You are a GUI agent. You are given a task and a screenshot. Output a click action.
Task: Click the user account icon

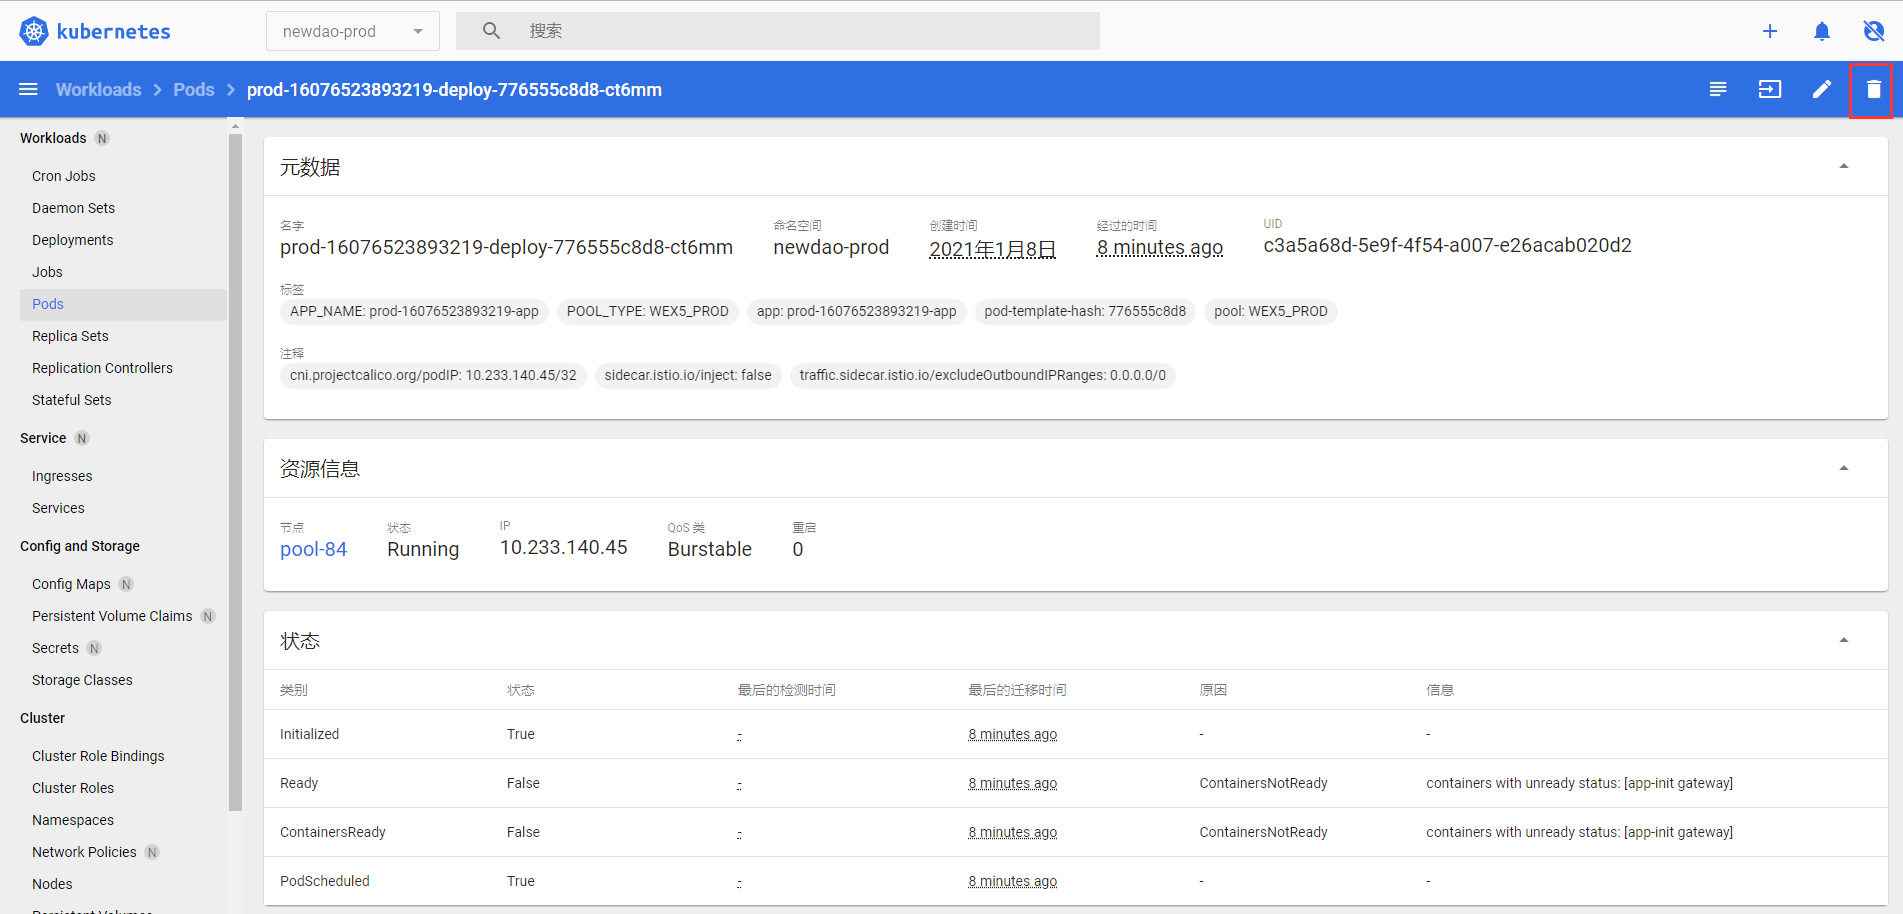(1874, 31)
